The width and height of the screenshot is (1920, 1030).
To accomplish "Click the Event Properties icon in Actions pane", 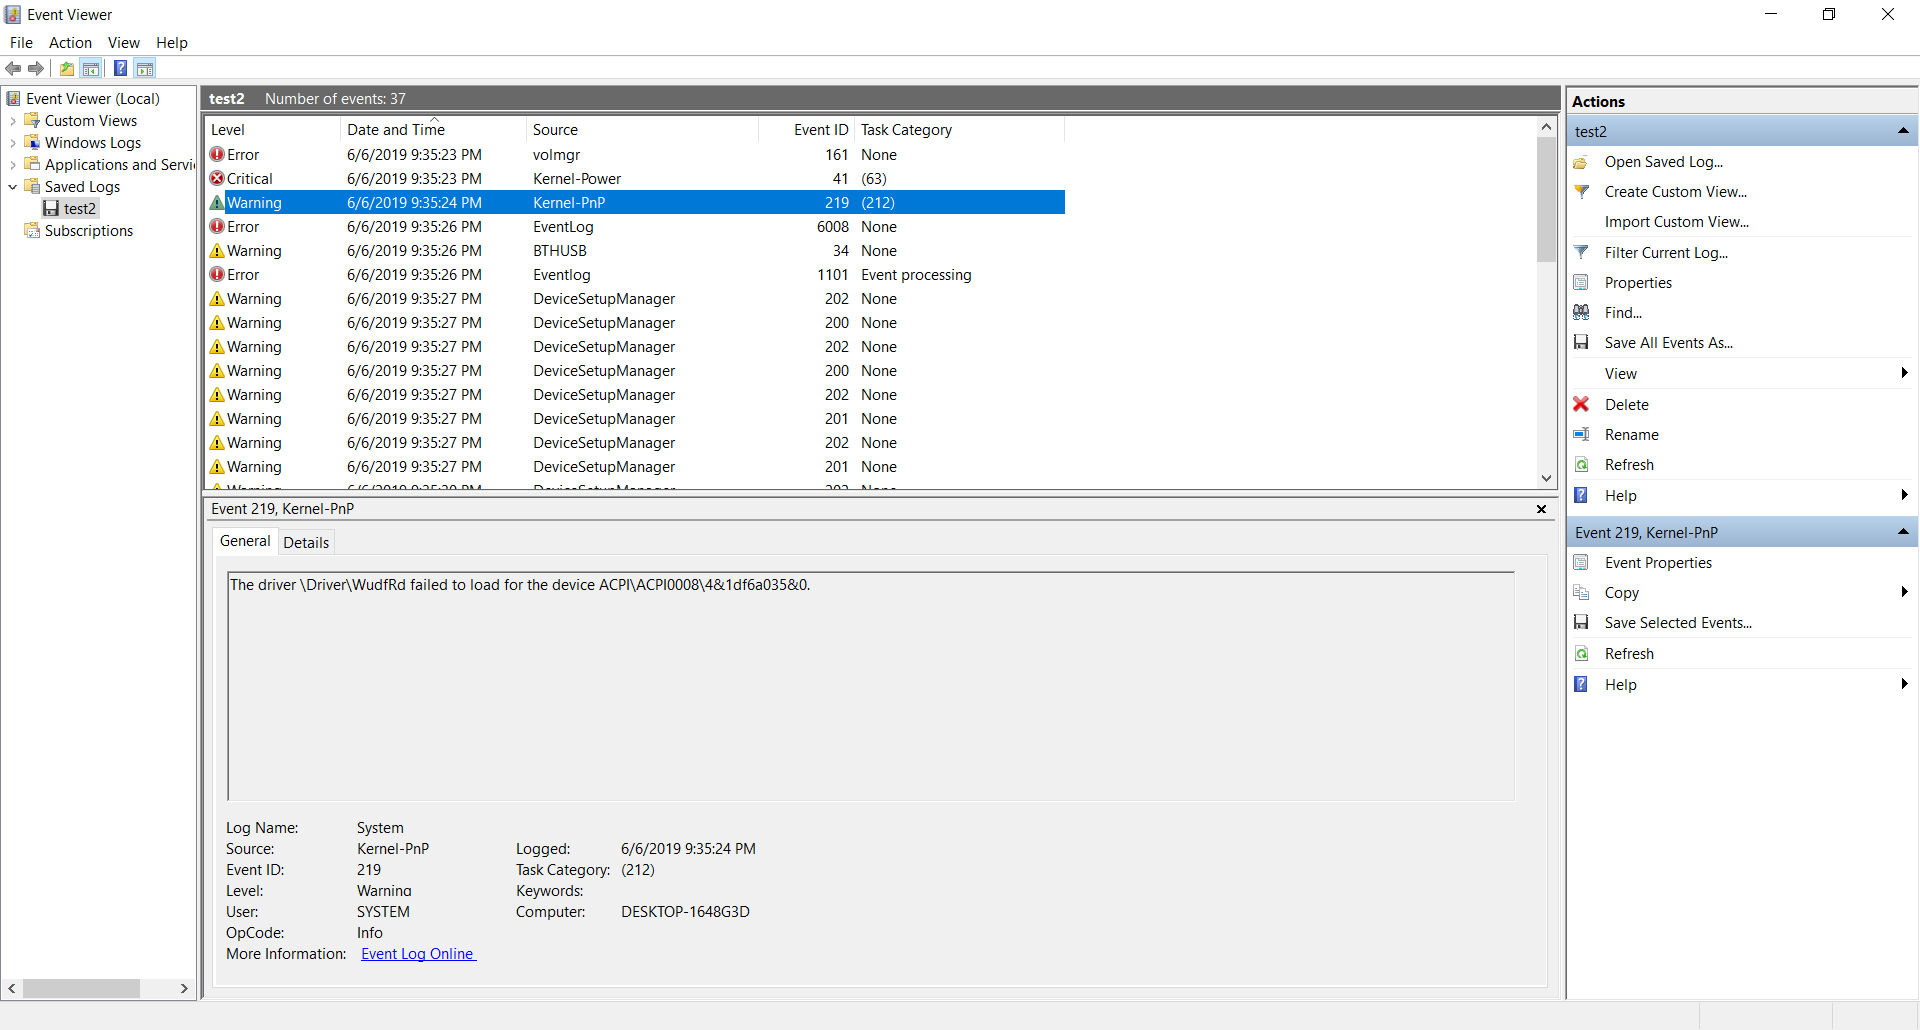I will coord(1582,562).
